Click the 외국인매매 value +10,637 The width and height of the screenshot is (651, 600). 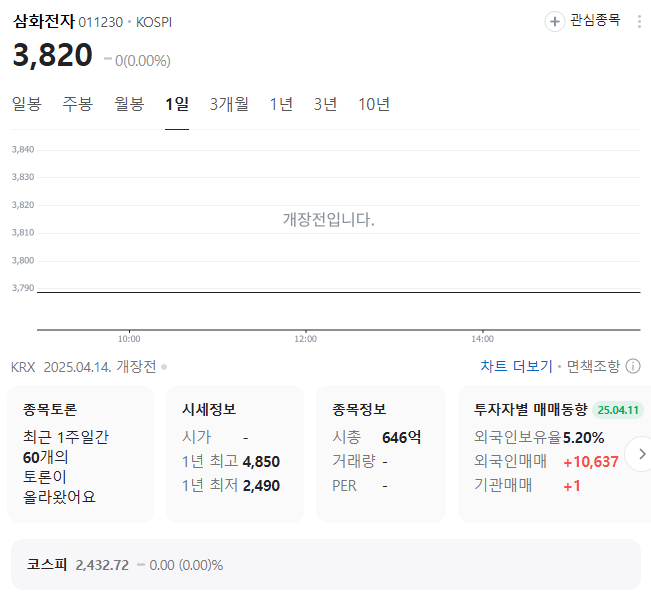[591, 462]
